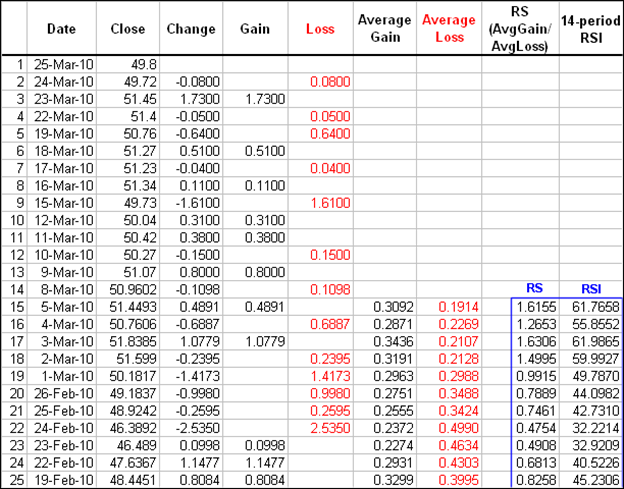Click date cell 18-Mar-10

tap(64, 151)
